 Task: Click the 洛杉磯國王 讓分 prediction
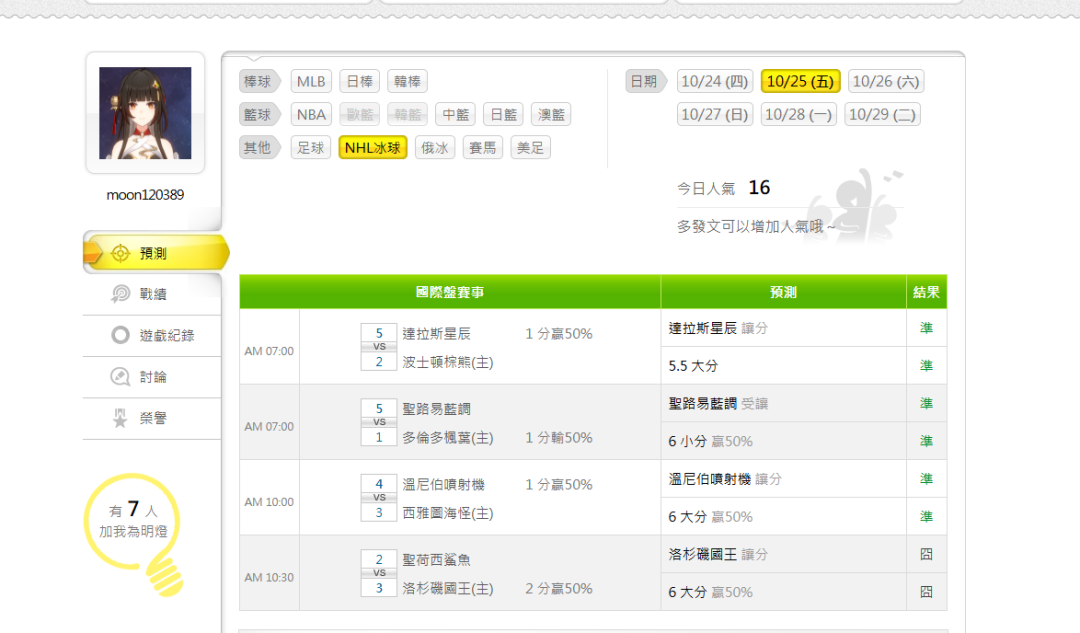click(x=718, y=554)
